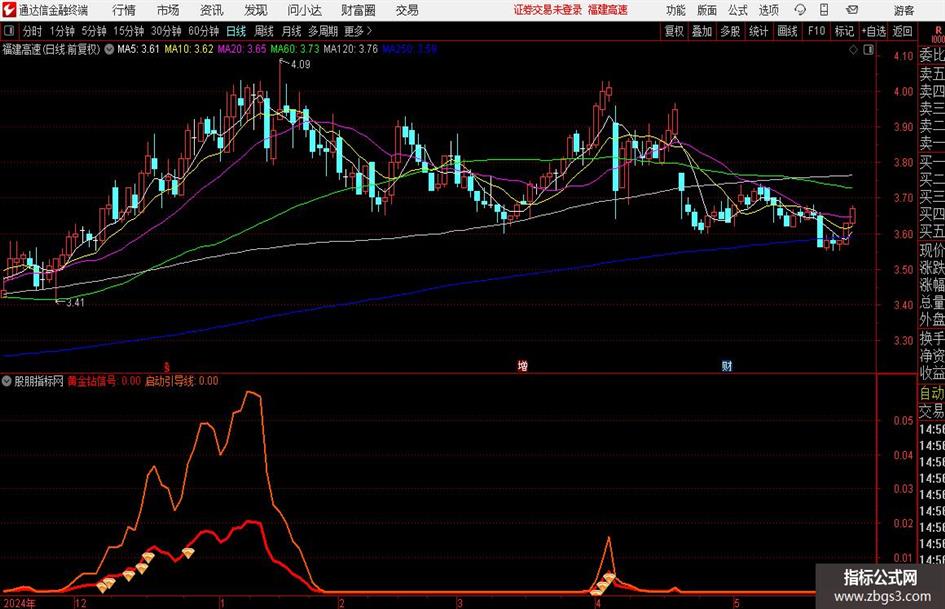945x609 pixels.
Task: Select the 5分钟 period
Action: click(x=94, y=31)
